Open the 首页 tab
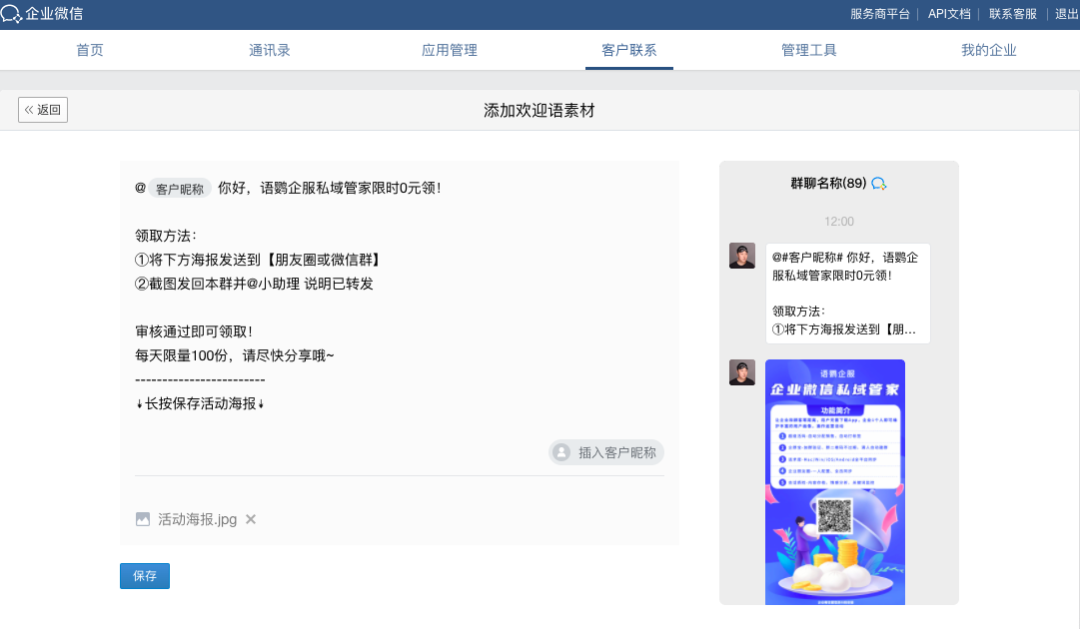Image resolution: width=1080 pixels, height=629 pixels. (x=90, y=50)
